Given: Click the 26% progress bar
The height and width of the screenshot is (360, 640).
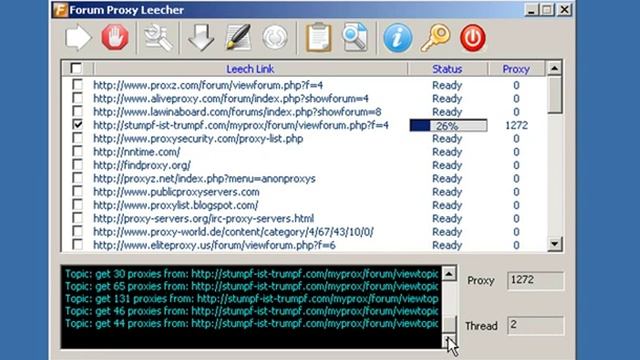Looking at the screenshot, I should point(448,125).
